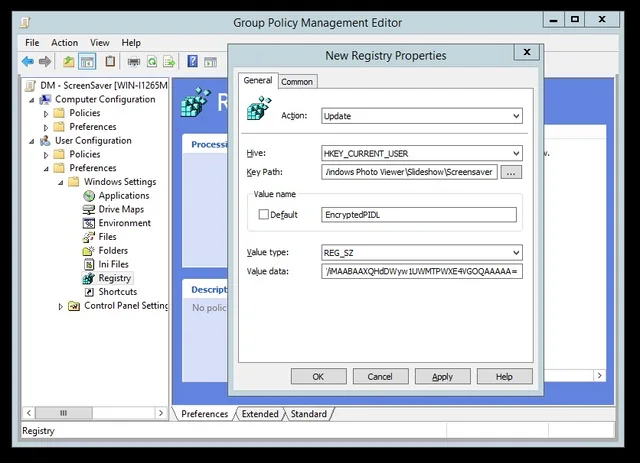
Task: Select the Extended bottom tab
Action: coord(260,414)
